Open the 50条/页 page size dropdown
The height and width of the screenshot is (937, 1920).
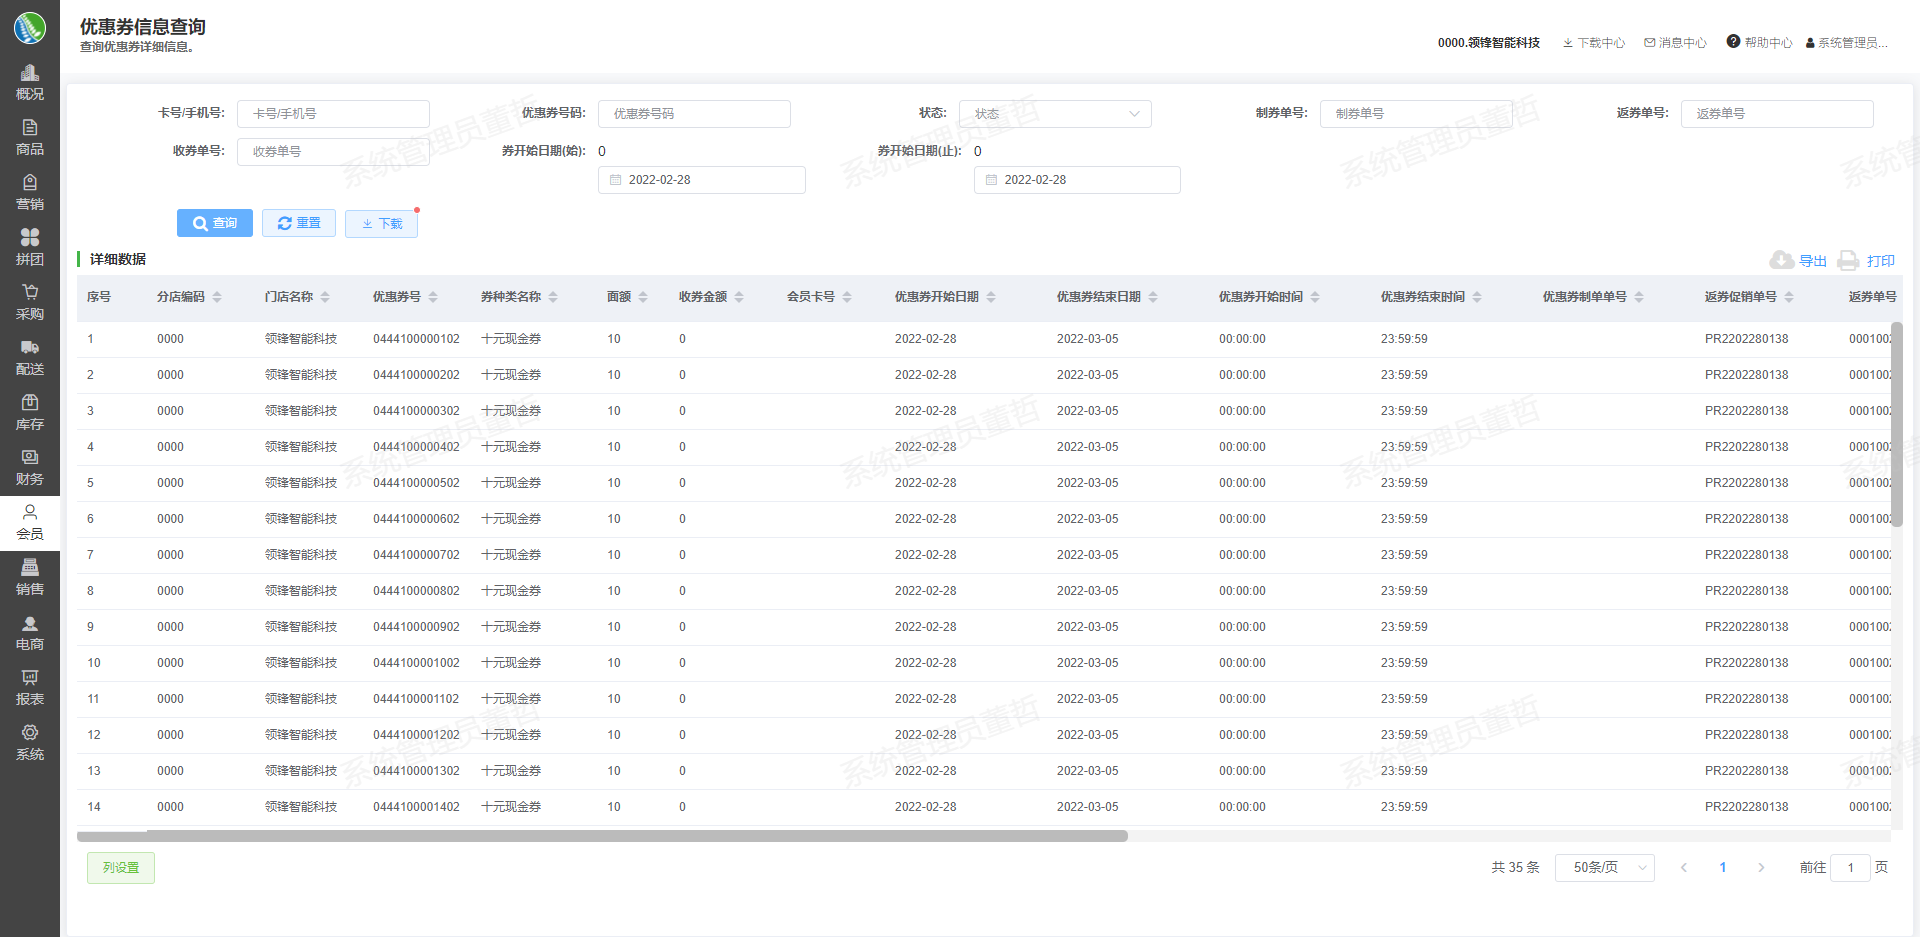pyautogui.click(x=1604, y=868)
